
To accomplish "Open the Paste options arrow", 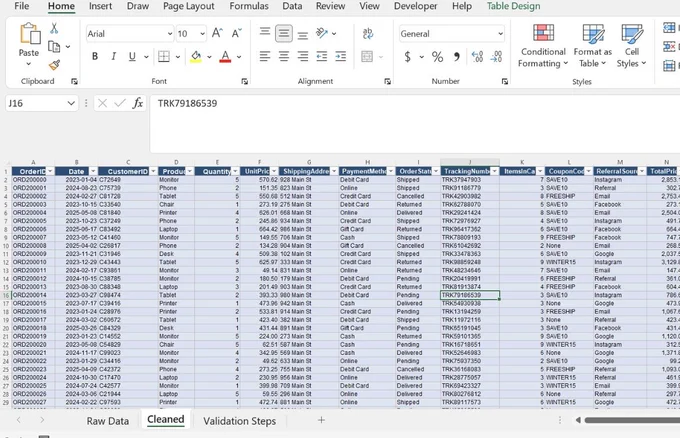I will tap(29, 64).
